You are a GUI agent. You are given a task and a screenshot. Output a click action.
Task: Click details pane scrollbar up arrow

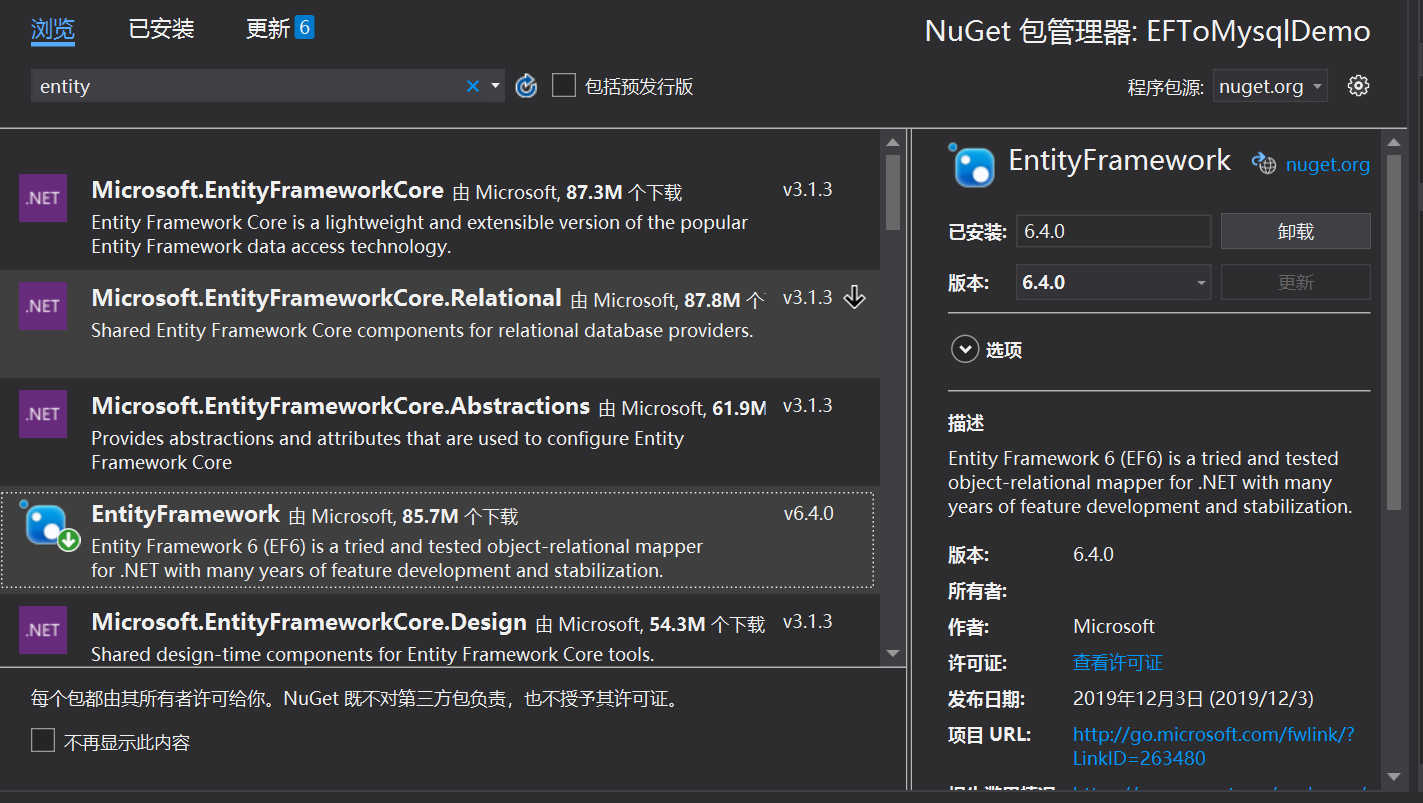pyautogui.click(x=1395, y=143)
